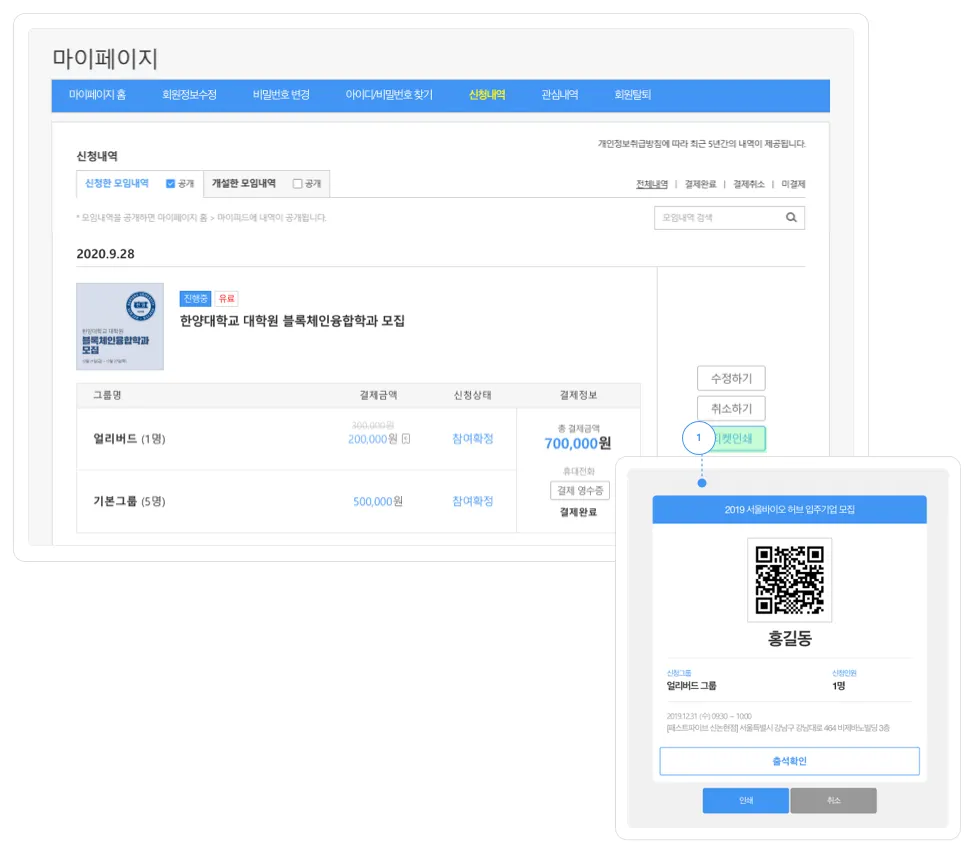
Task: Click the 700,000원 total amount
Action: pyautogui.click(x=578, y=444)
